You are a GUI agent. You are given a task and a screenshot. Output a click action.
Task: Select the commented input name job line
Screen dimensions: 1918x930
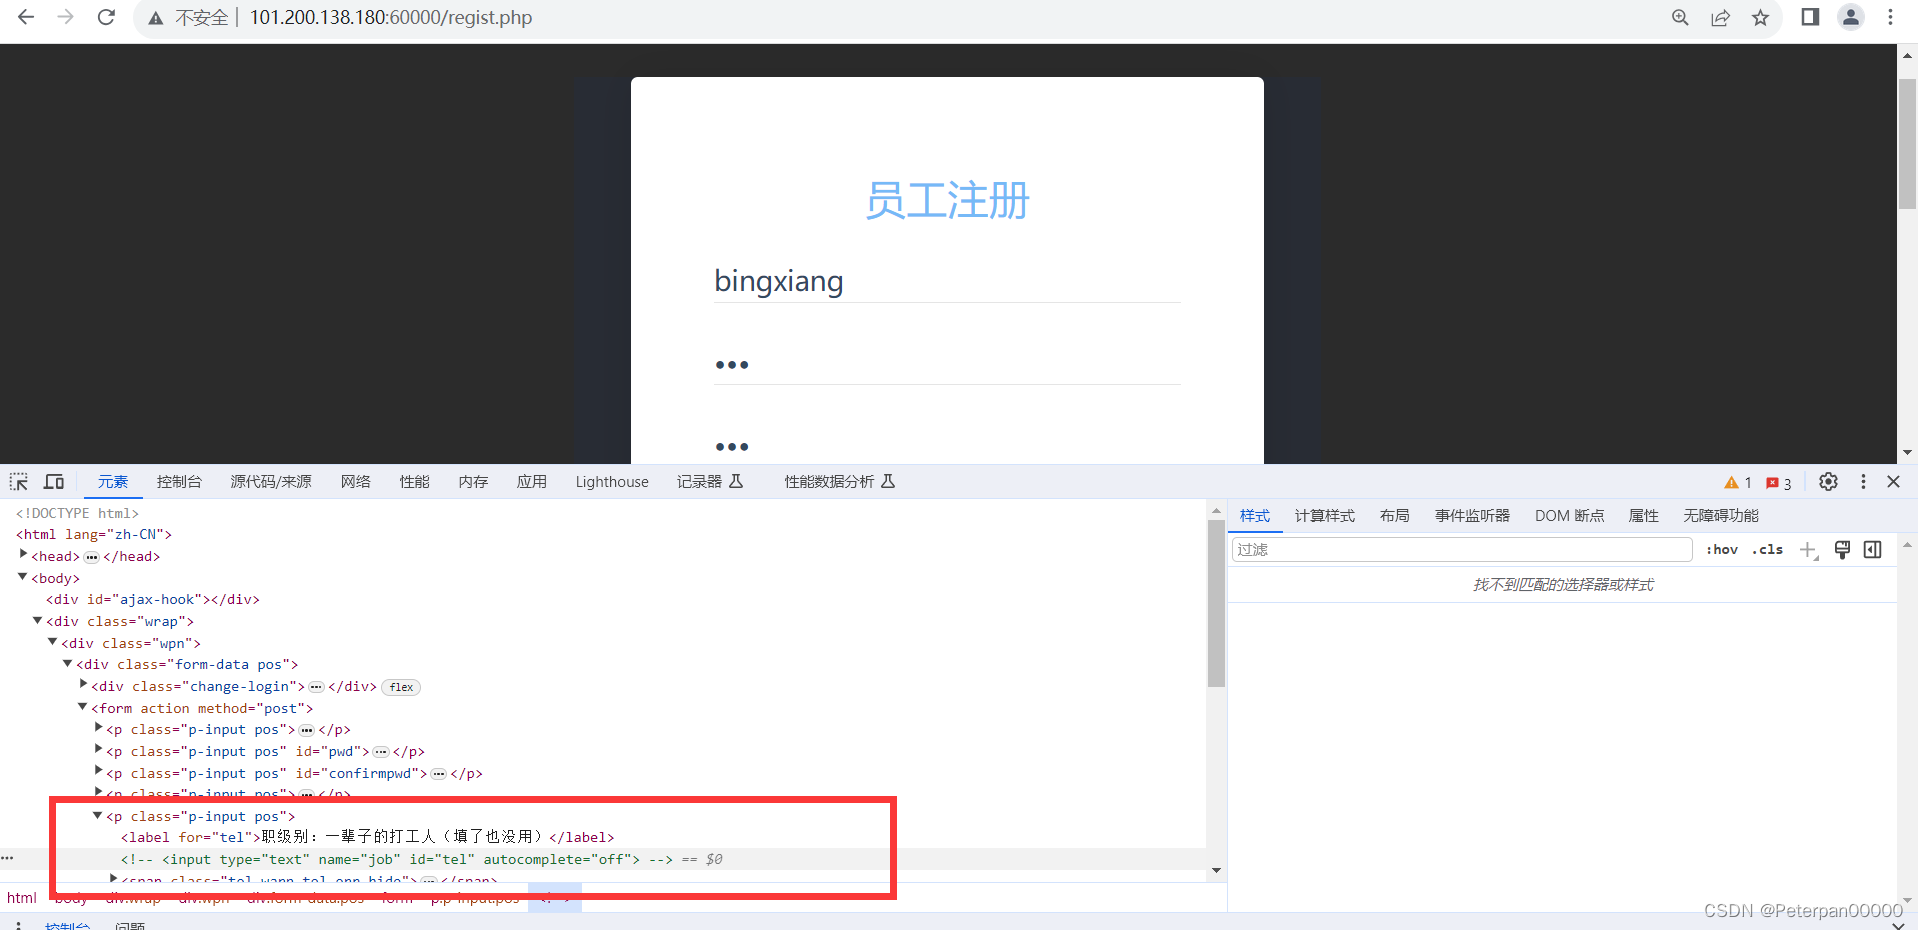click(396, 859)
